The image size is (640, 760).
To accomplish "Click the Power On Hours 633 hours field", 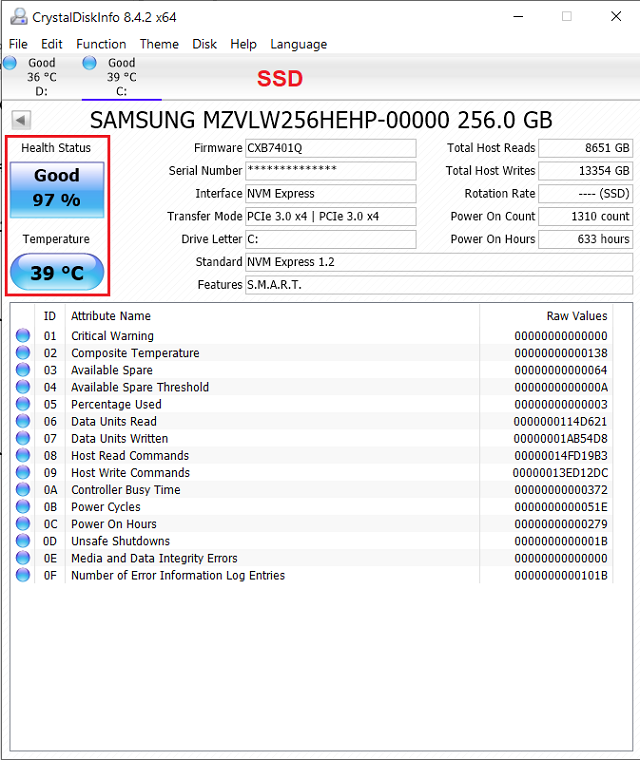I will point(586,239).
